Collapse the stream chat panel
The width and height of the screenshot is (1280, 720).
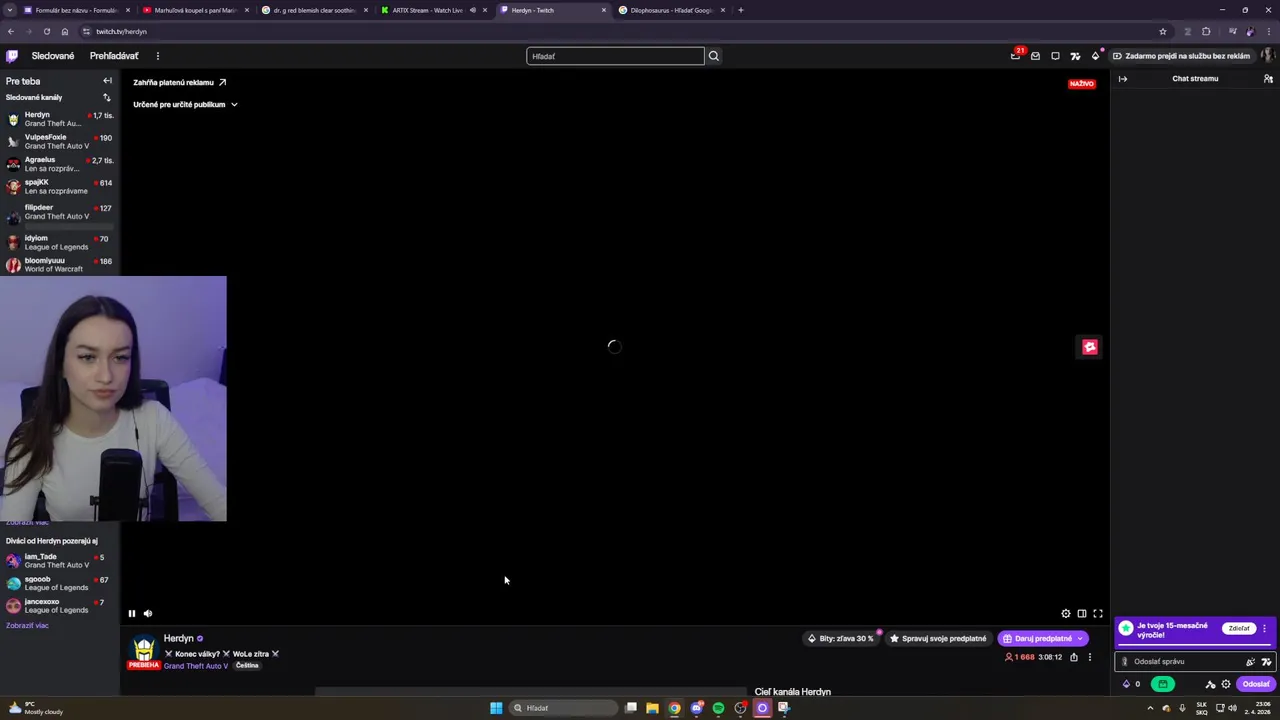(1123, 79)
